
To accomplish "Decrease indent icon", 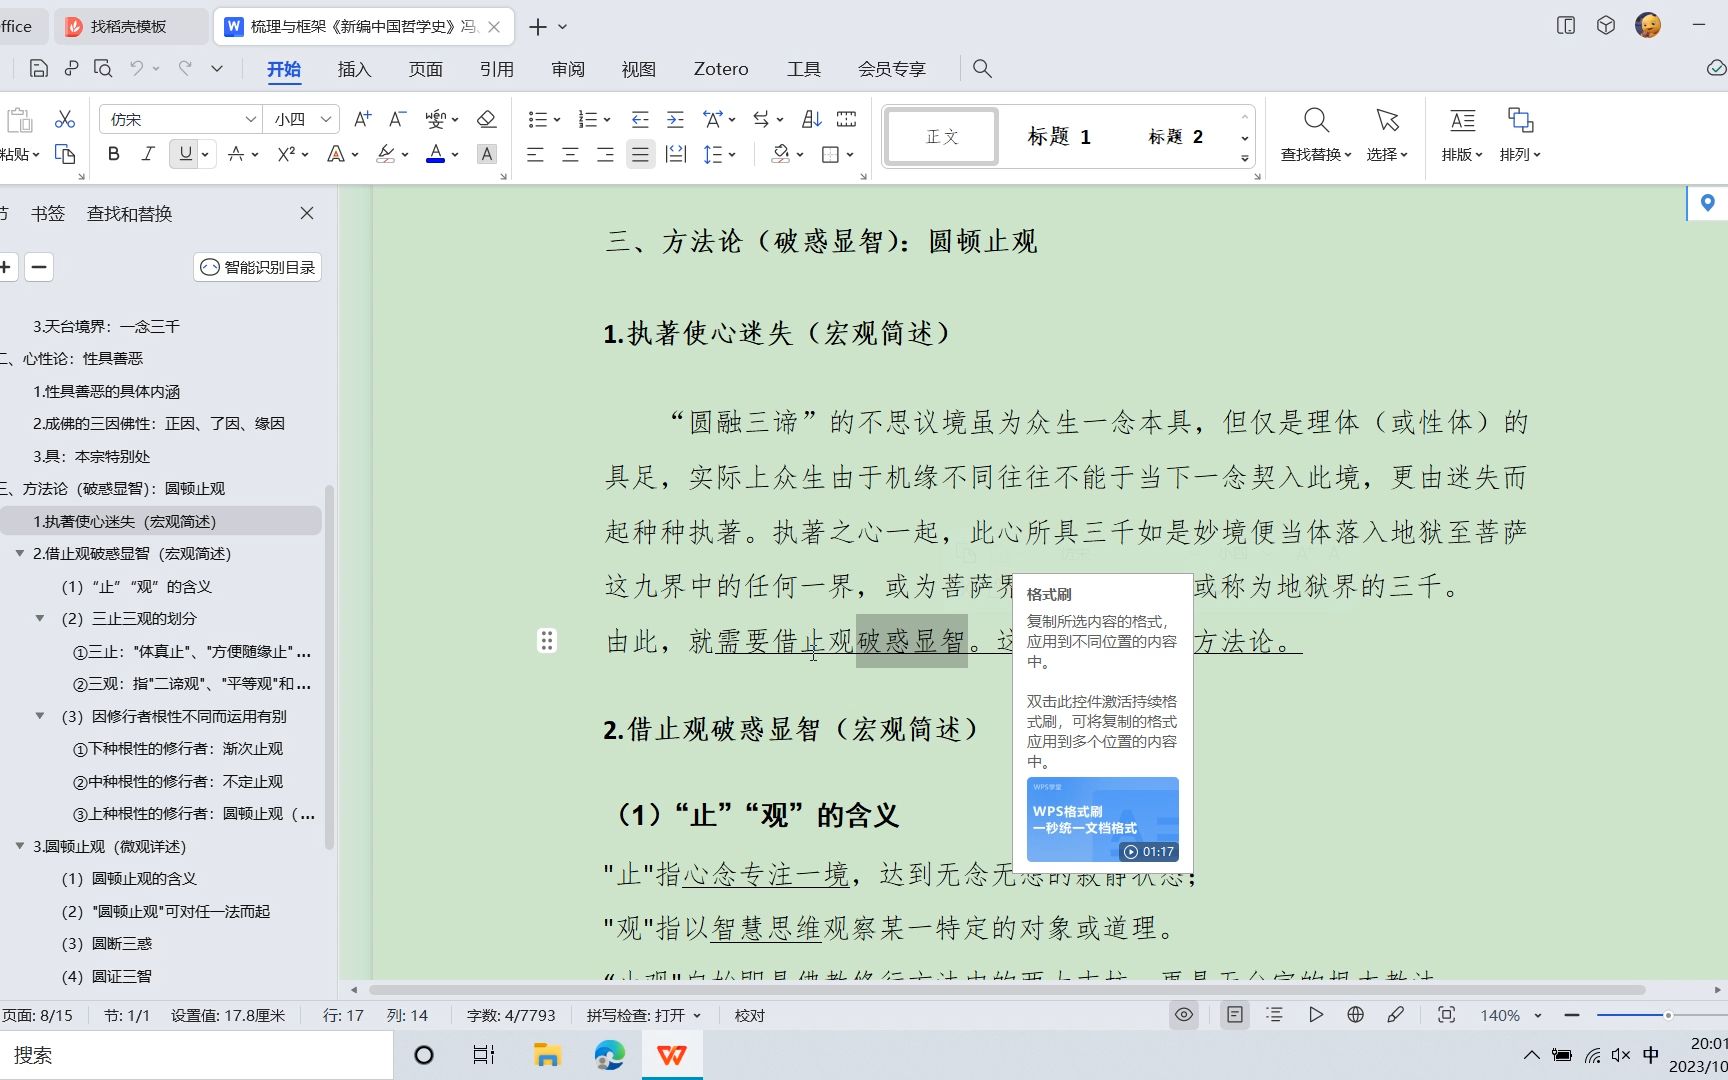I will click(x=640, y=119).
